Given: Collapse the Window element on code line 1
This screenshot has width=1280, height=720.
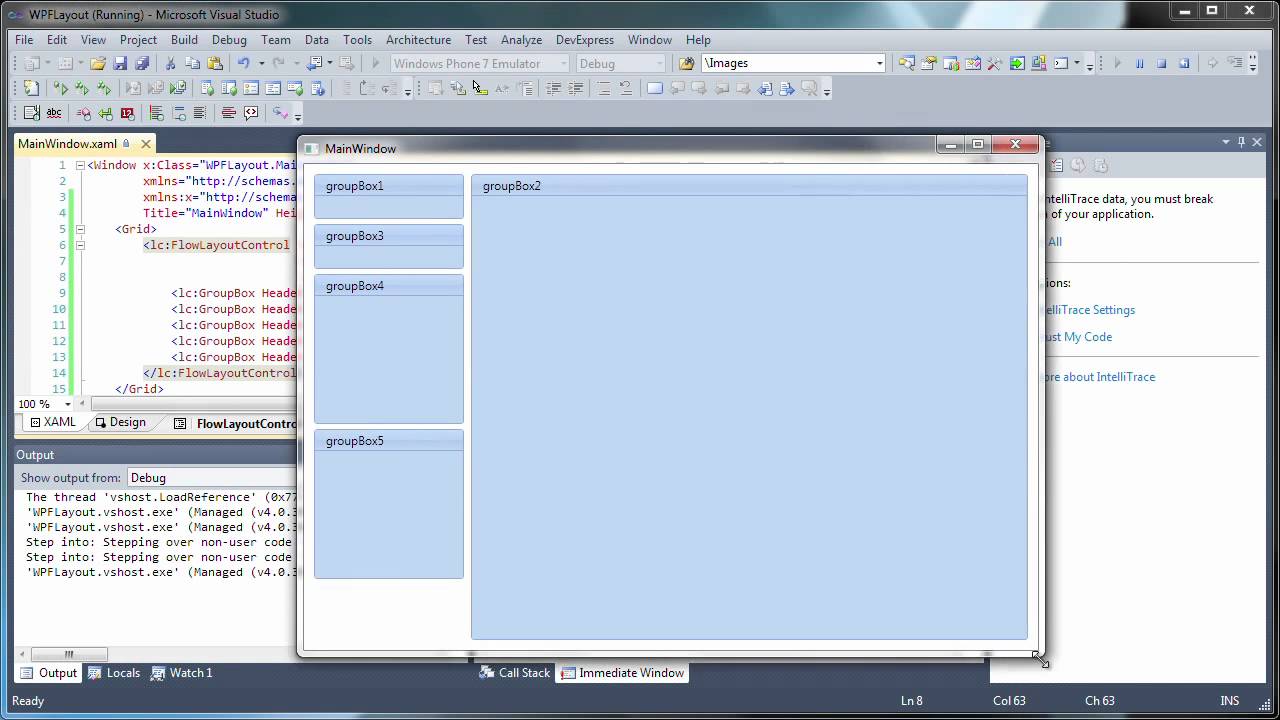Looking at the screenshot, I should pyautogui.click(x=80, y=165).
